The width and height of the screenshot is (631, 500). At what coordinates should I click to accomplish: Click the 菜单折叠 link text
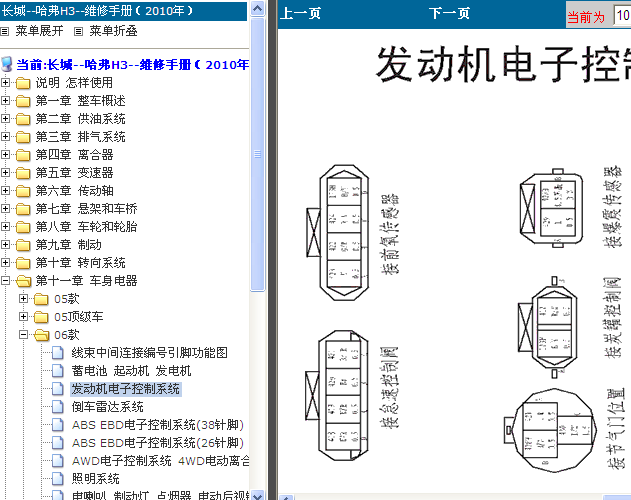113,31
